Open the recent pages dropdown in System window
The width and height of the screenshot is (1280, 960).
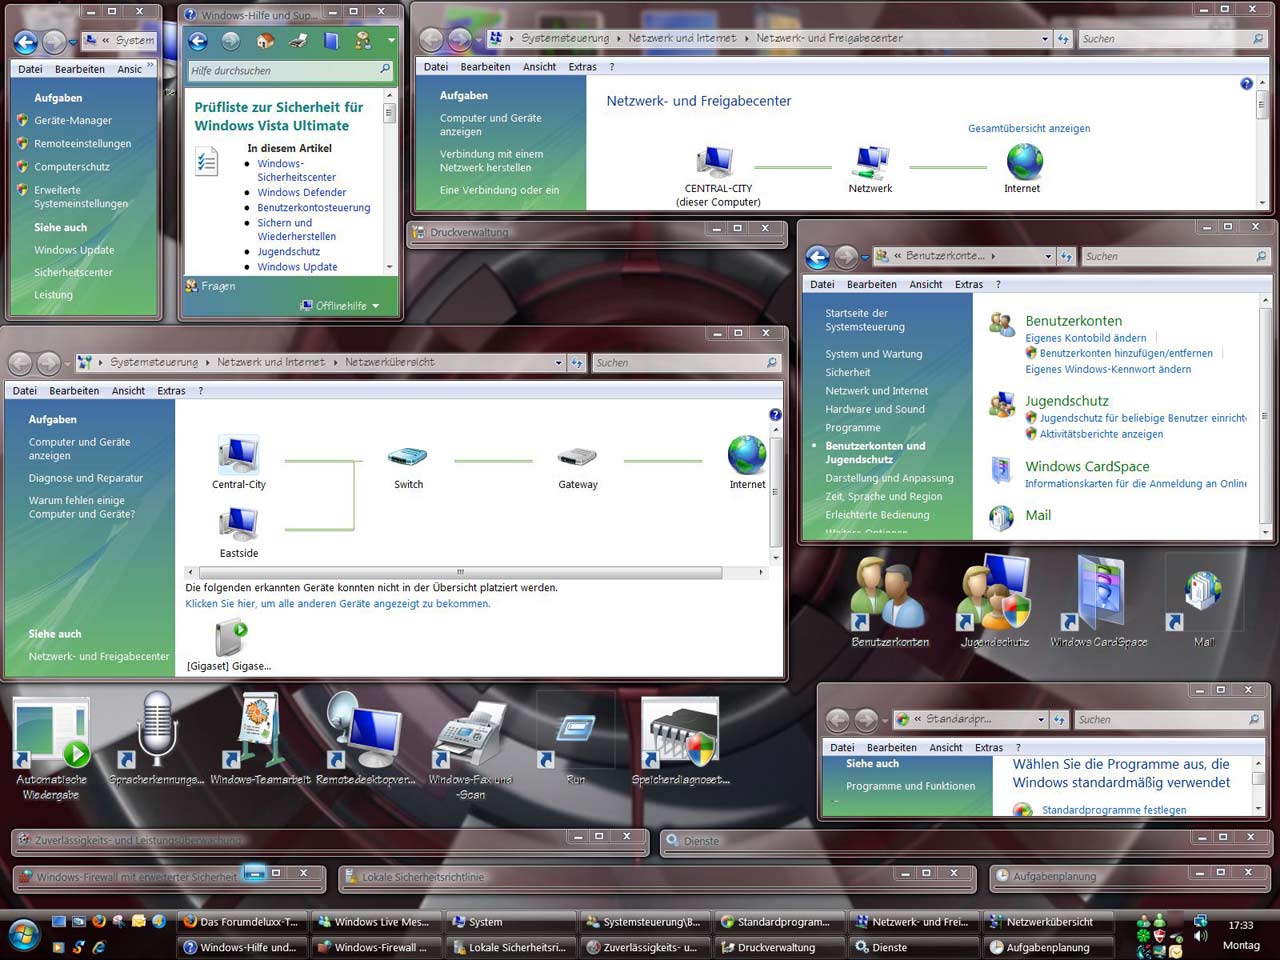[72, 42]
